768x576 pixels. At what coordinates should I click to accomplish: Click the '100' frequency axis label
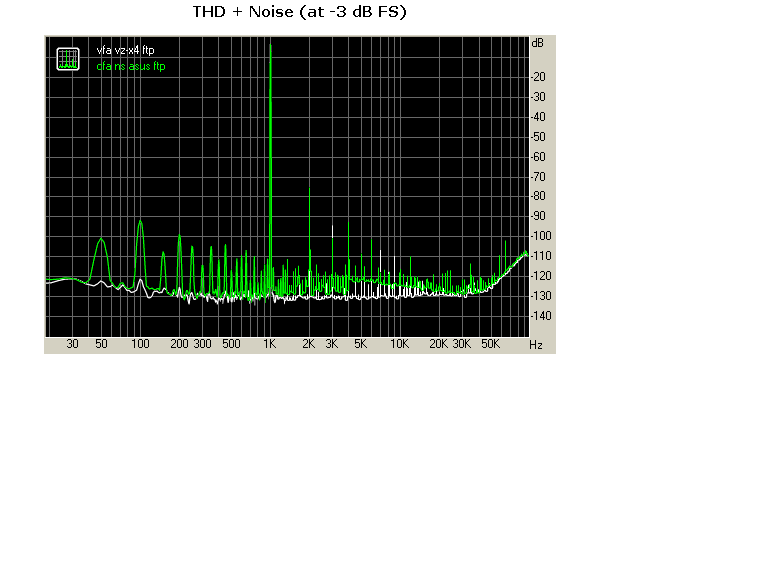[x=141, y=344]
